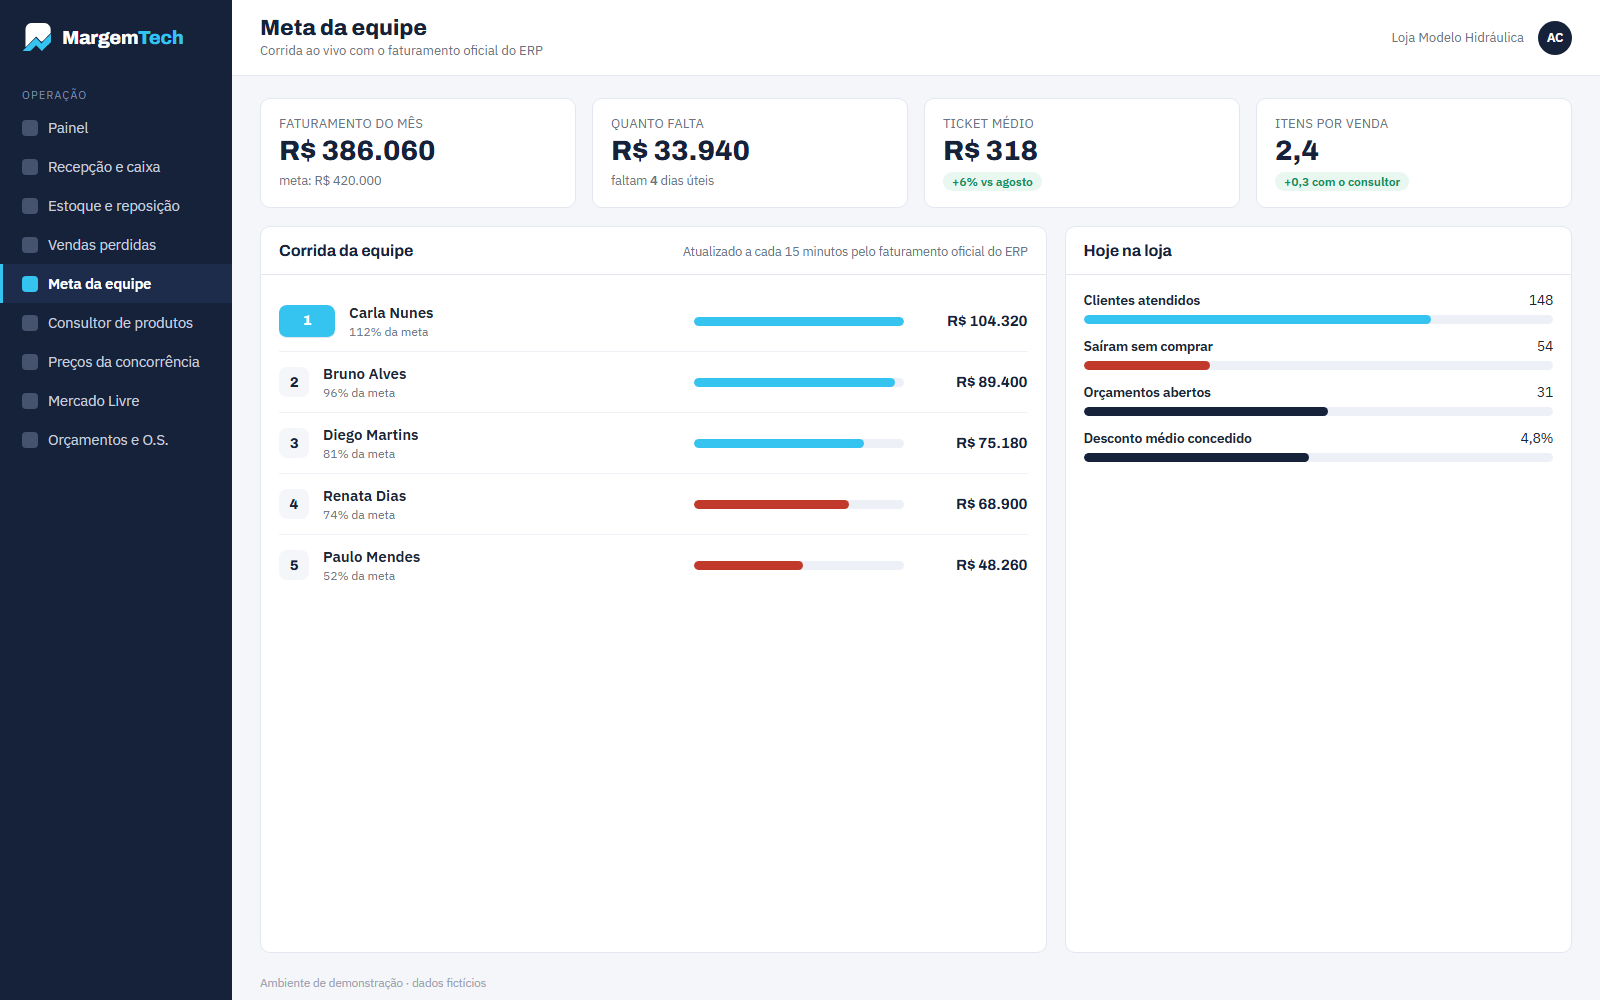This screenshot has height=1000, width=1600.
Task: Click the rank 1 badge
Action: pyautogui.click(x=307, y=321)
